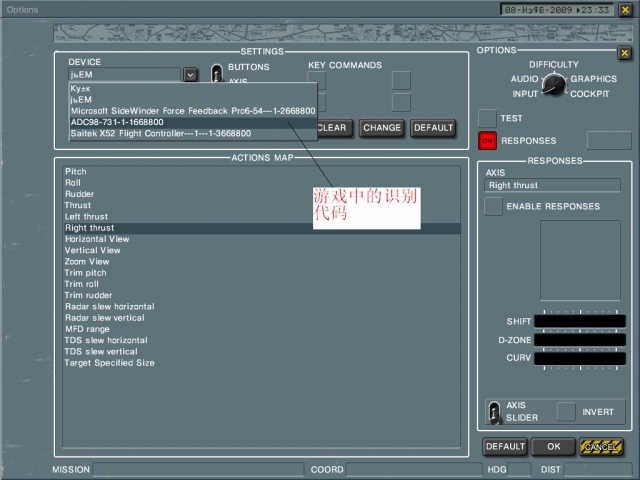The width and height of the screenshot is (640, 480).
Task: Click the date and time display
Action: [558, 9]
